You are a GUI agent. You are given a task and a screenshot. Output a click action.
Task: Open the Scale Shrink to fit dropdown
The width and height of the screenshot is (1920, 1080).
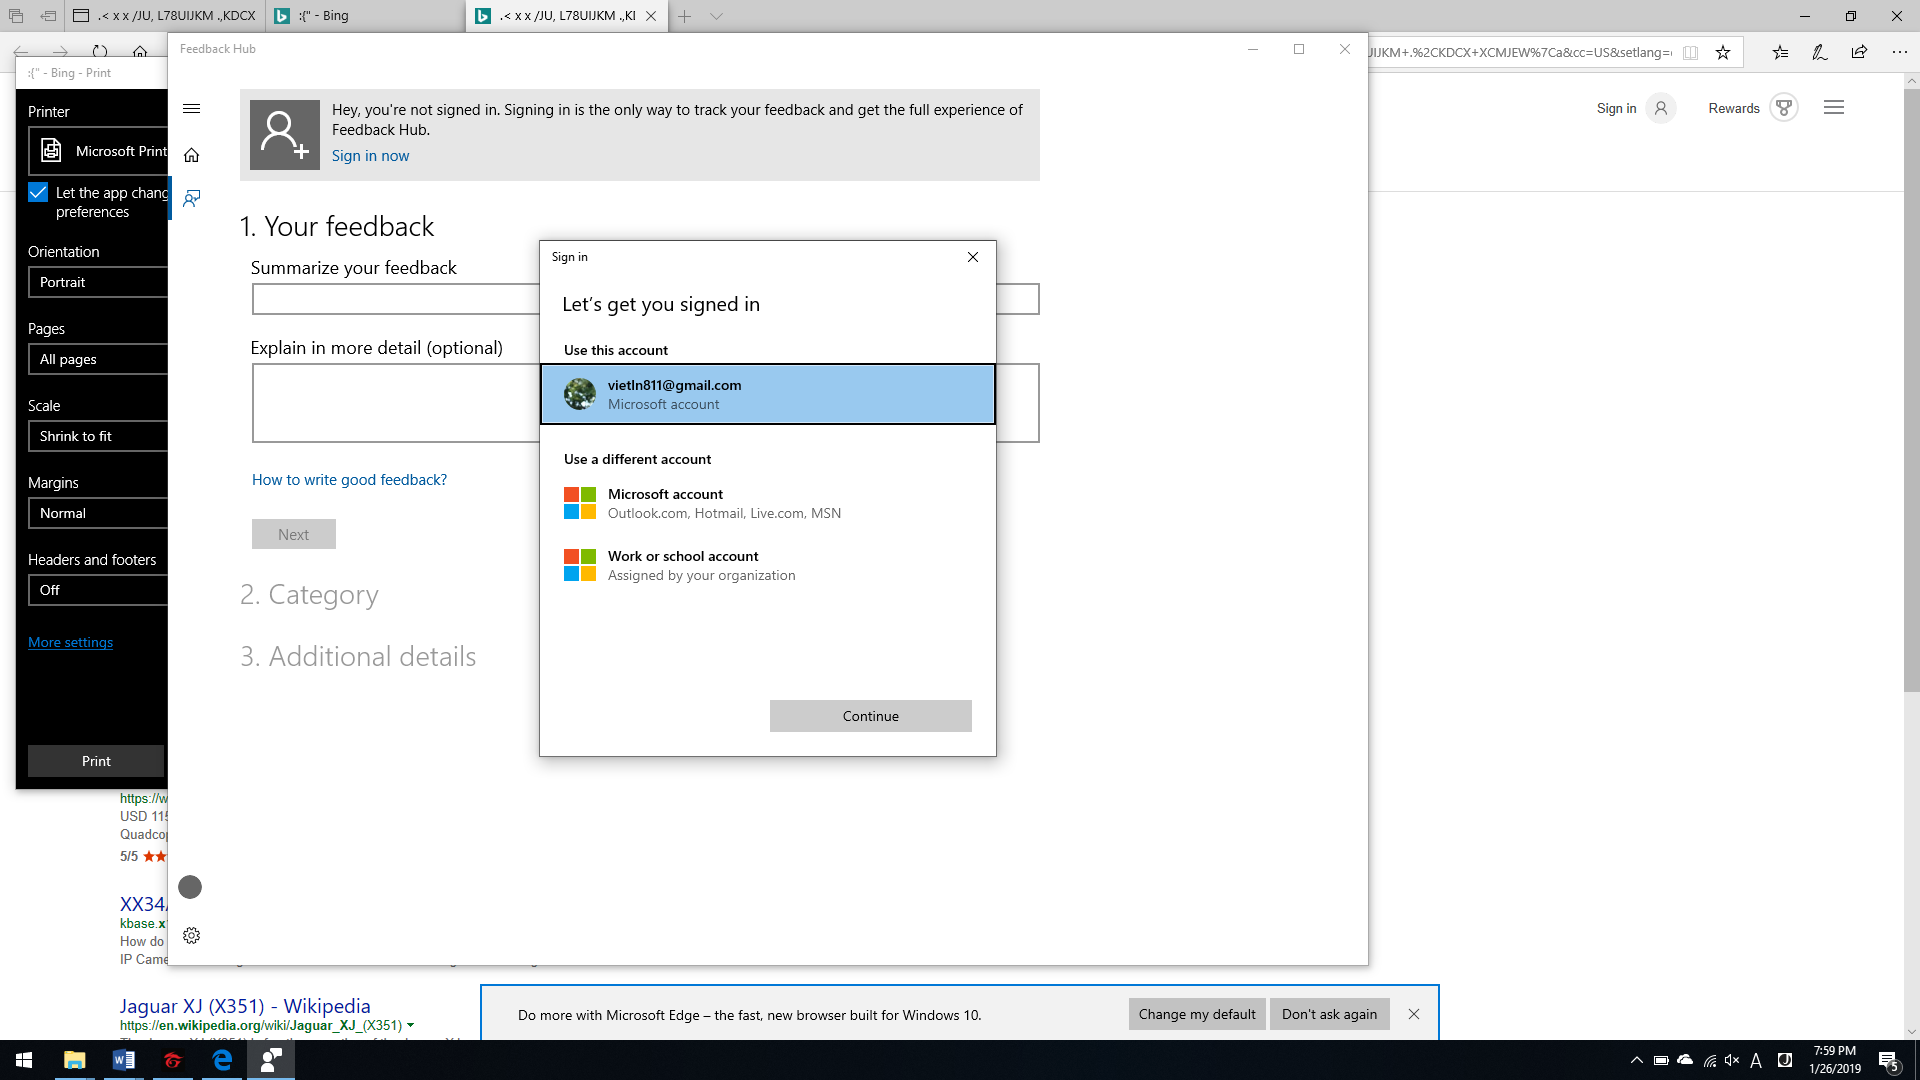pos(98,436)
